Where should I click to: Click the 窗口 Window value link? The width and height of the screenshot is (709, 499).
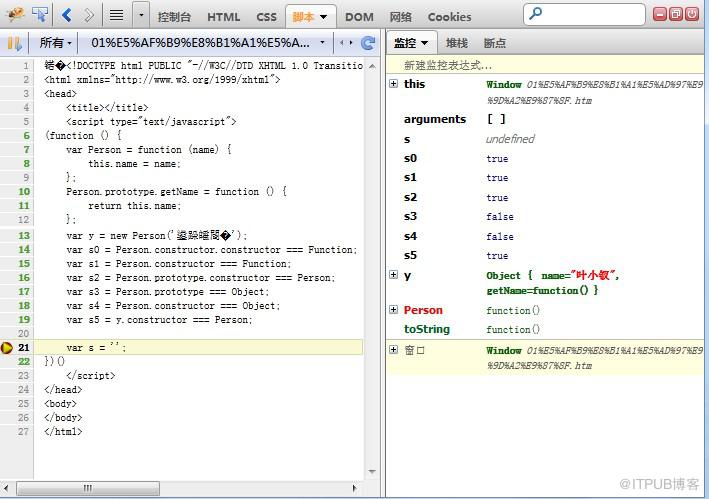595,358
